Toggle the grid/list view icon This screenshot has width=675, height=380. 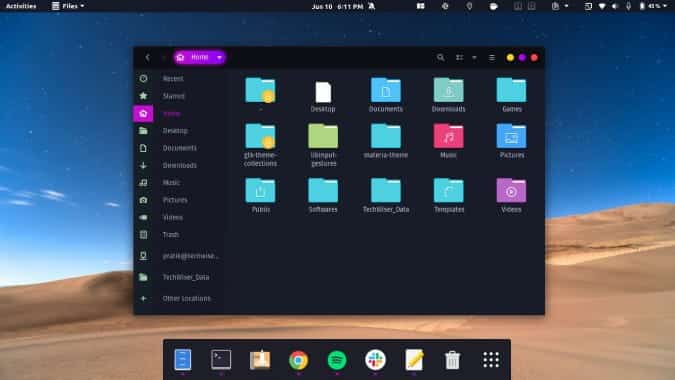(460, 57)
